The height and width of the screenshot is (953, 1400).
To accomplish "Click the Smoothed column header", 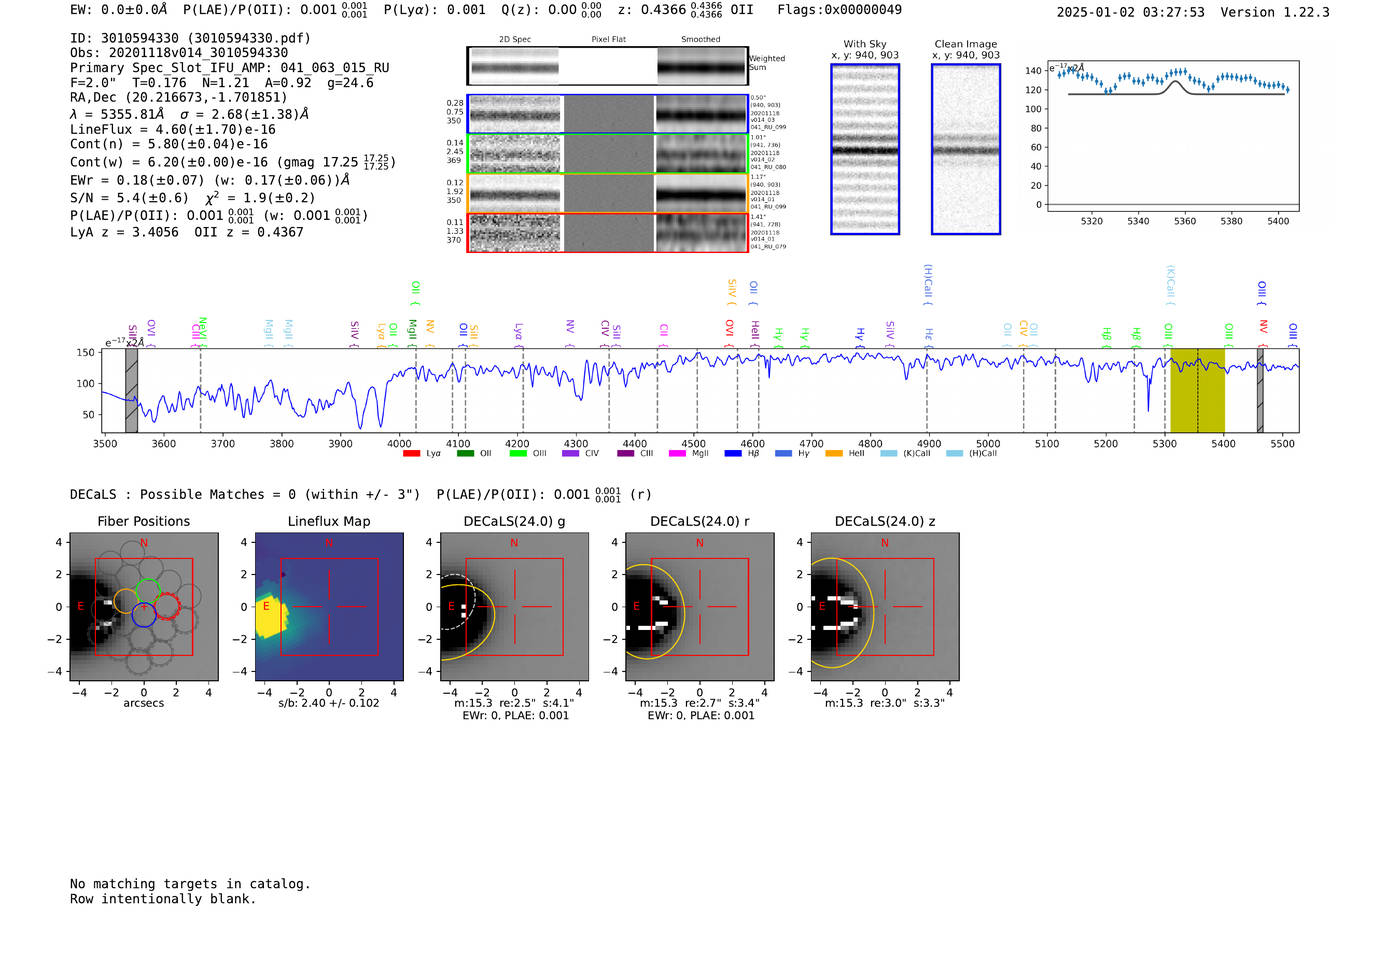I will [700, 40].
